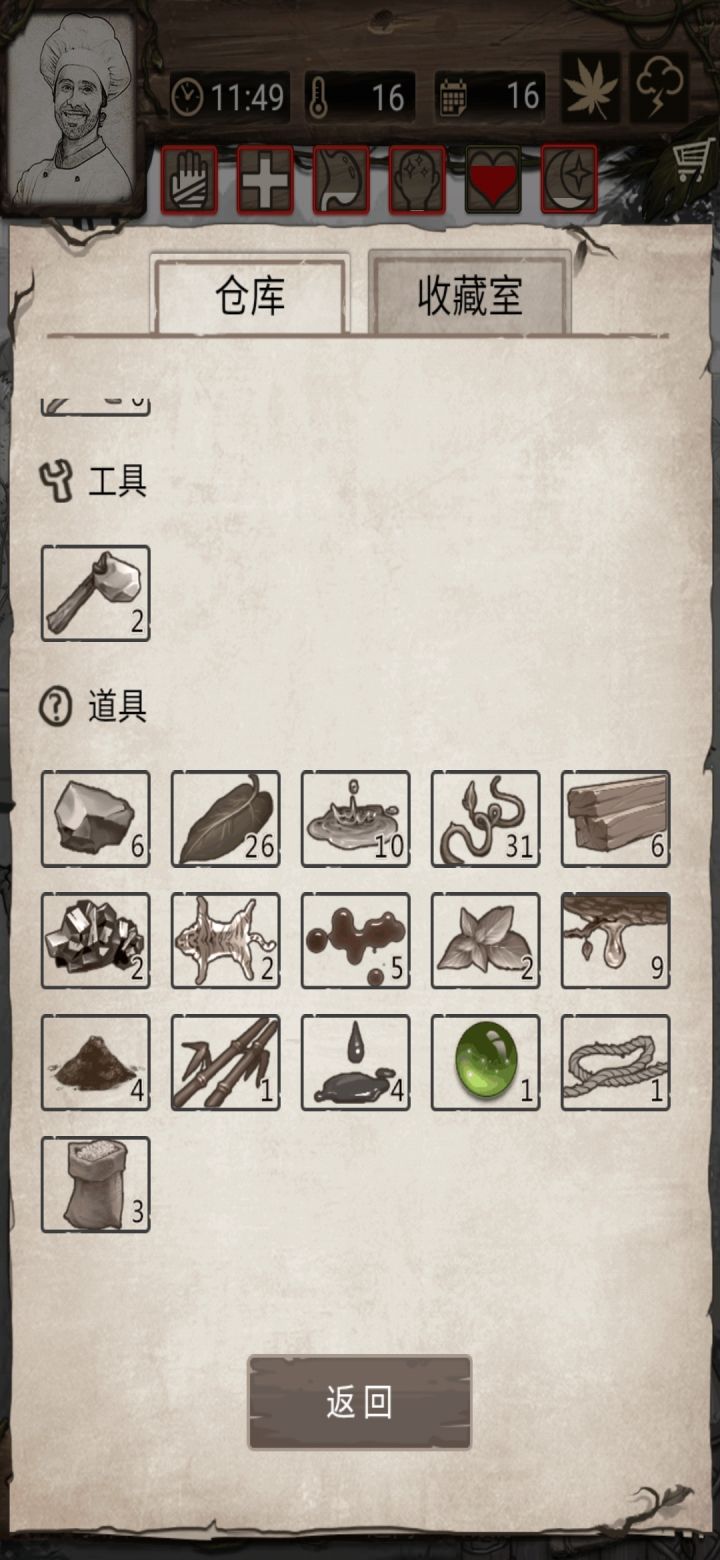Pick the wooden planks item
The image size is (720, 1560).
pos(615,819)
